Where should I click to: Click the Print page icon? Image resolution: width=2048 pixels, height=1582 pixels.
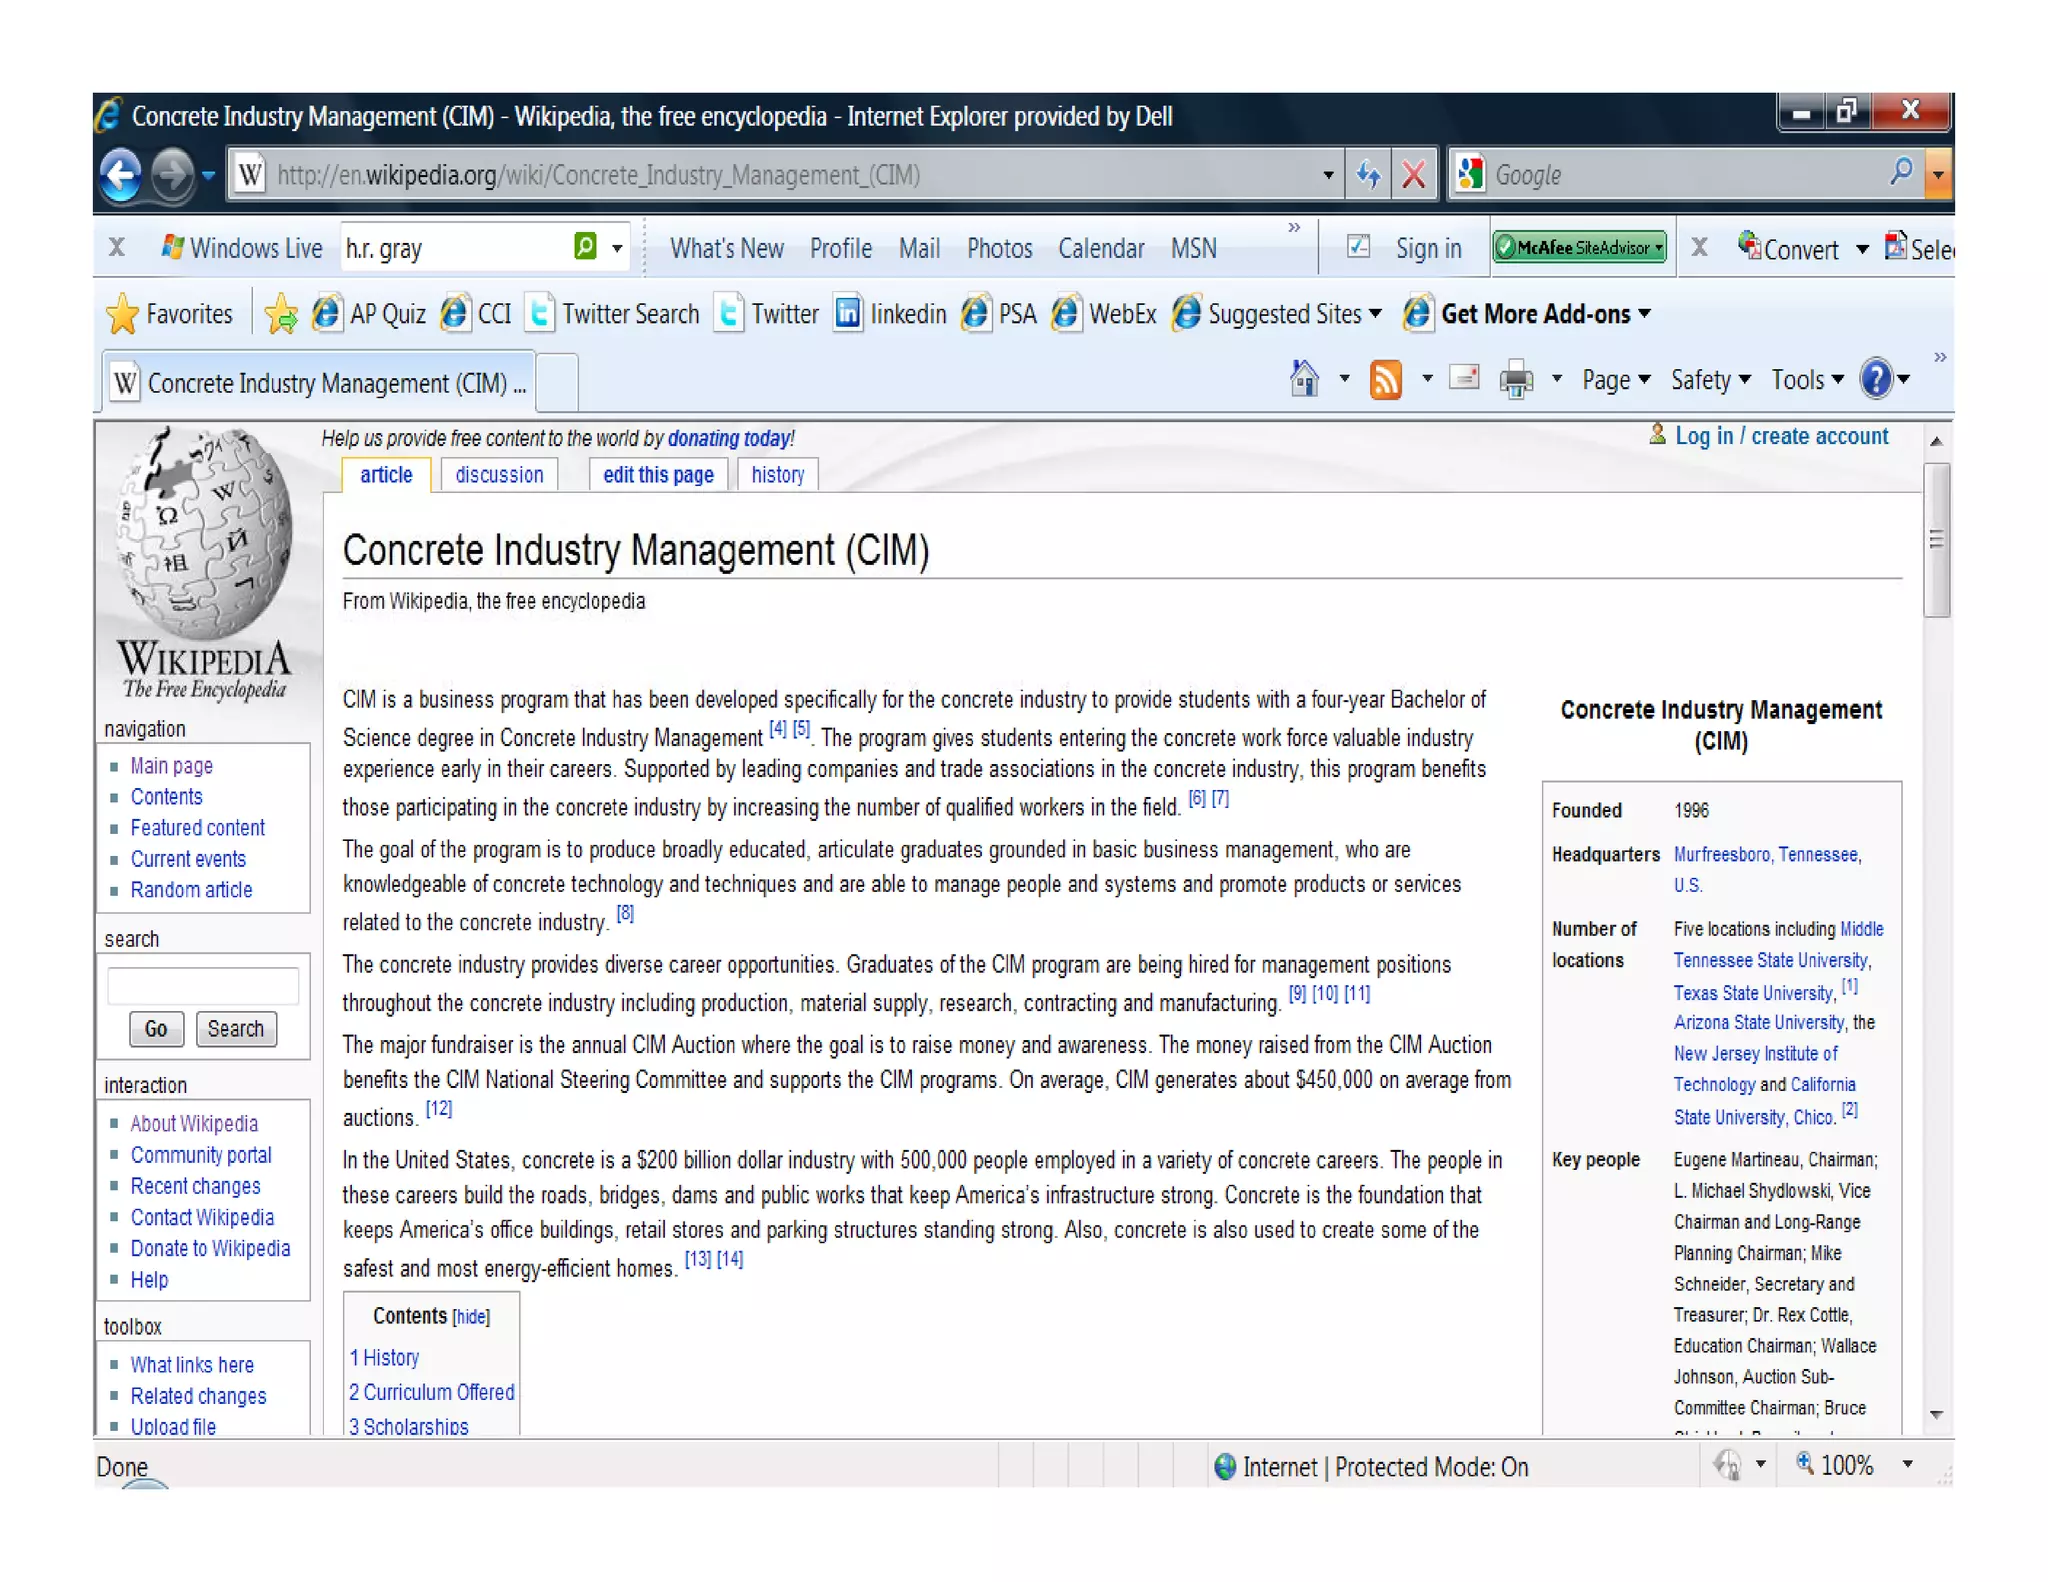pos(1516,380)
